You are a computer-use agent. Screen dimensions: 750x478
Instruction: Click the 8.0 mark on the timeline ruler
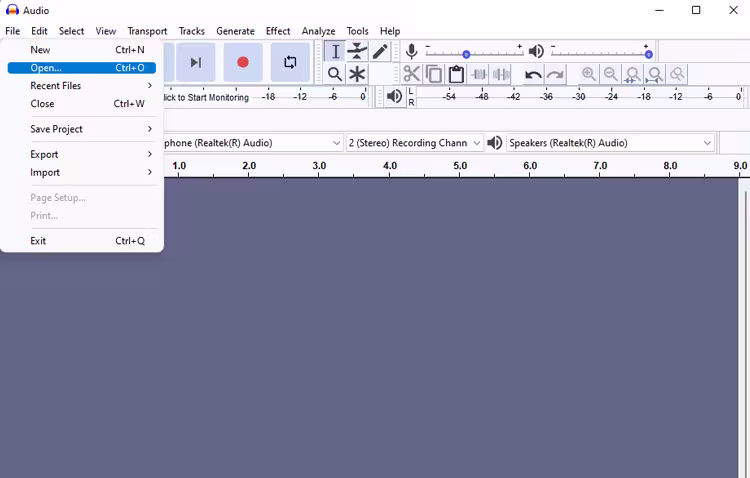(670, 166)
